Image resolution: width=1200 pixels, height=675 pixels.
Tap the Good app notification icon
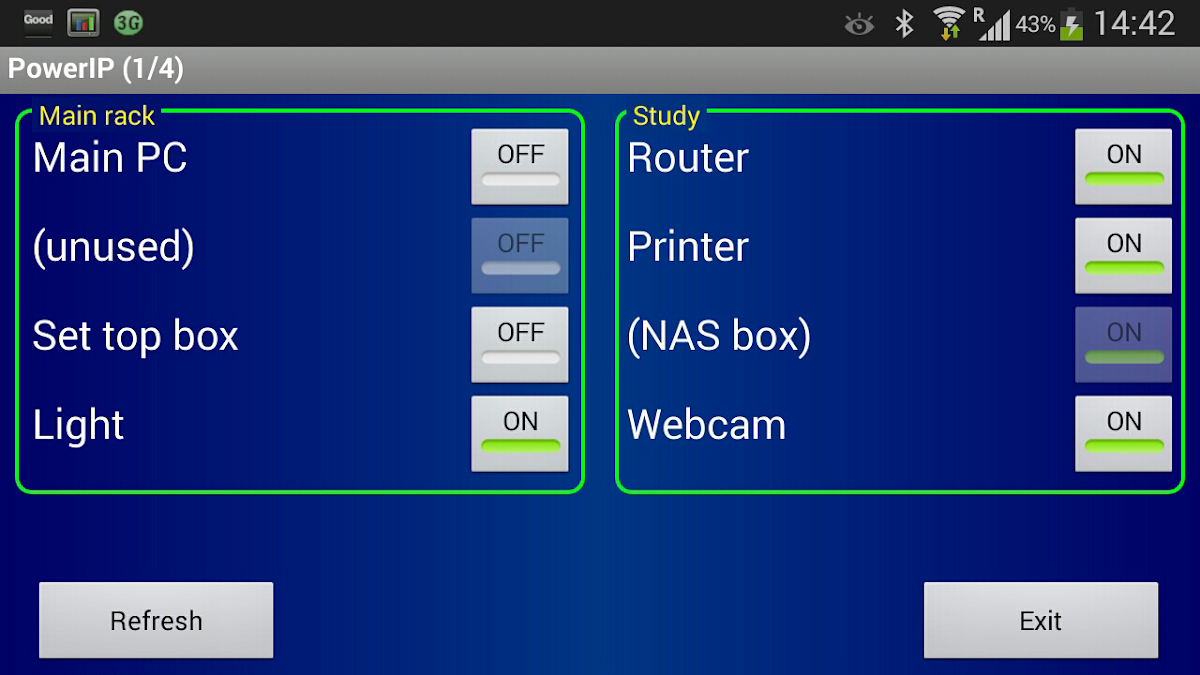pyautogui.click(x=38, y=22)
